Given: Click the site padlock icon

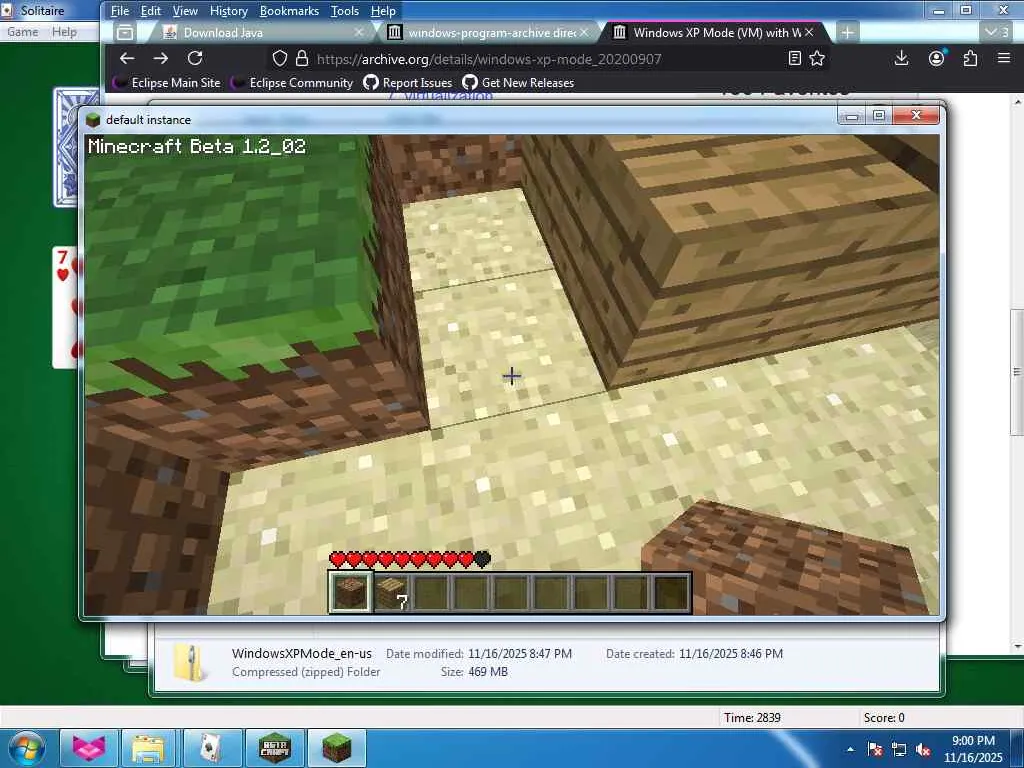Looking at the screenshot, I should point(302,59).
